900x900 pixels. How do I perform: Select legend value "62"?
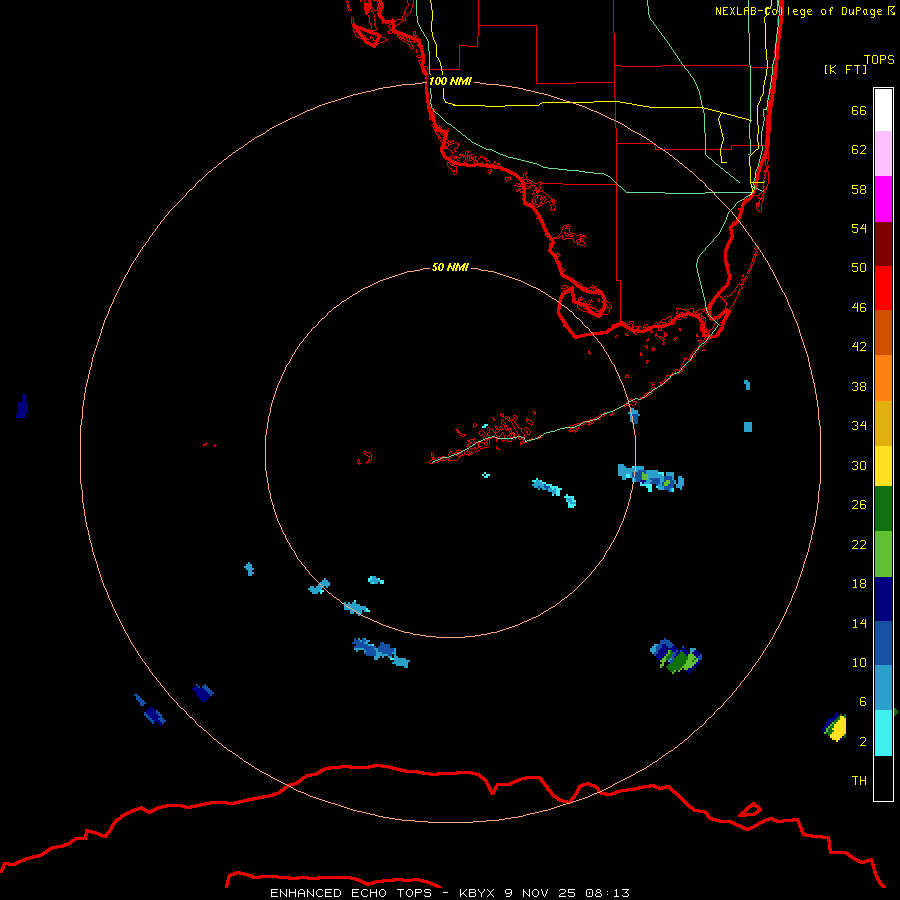coord(859,150)
